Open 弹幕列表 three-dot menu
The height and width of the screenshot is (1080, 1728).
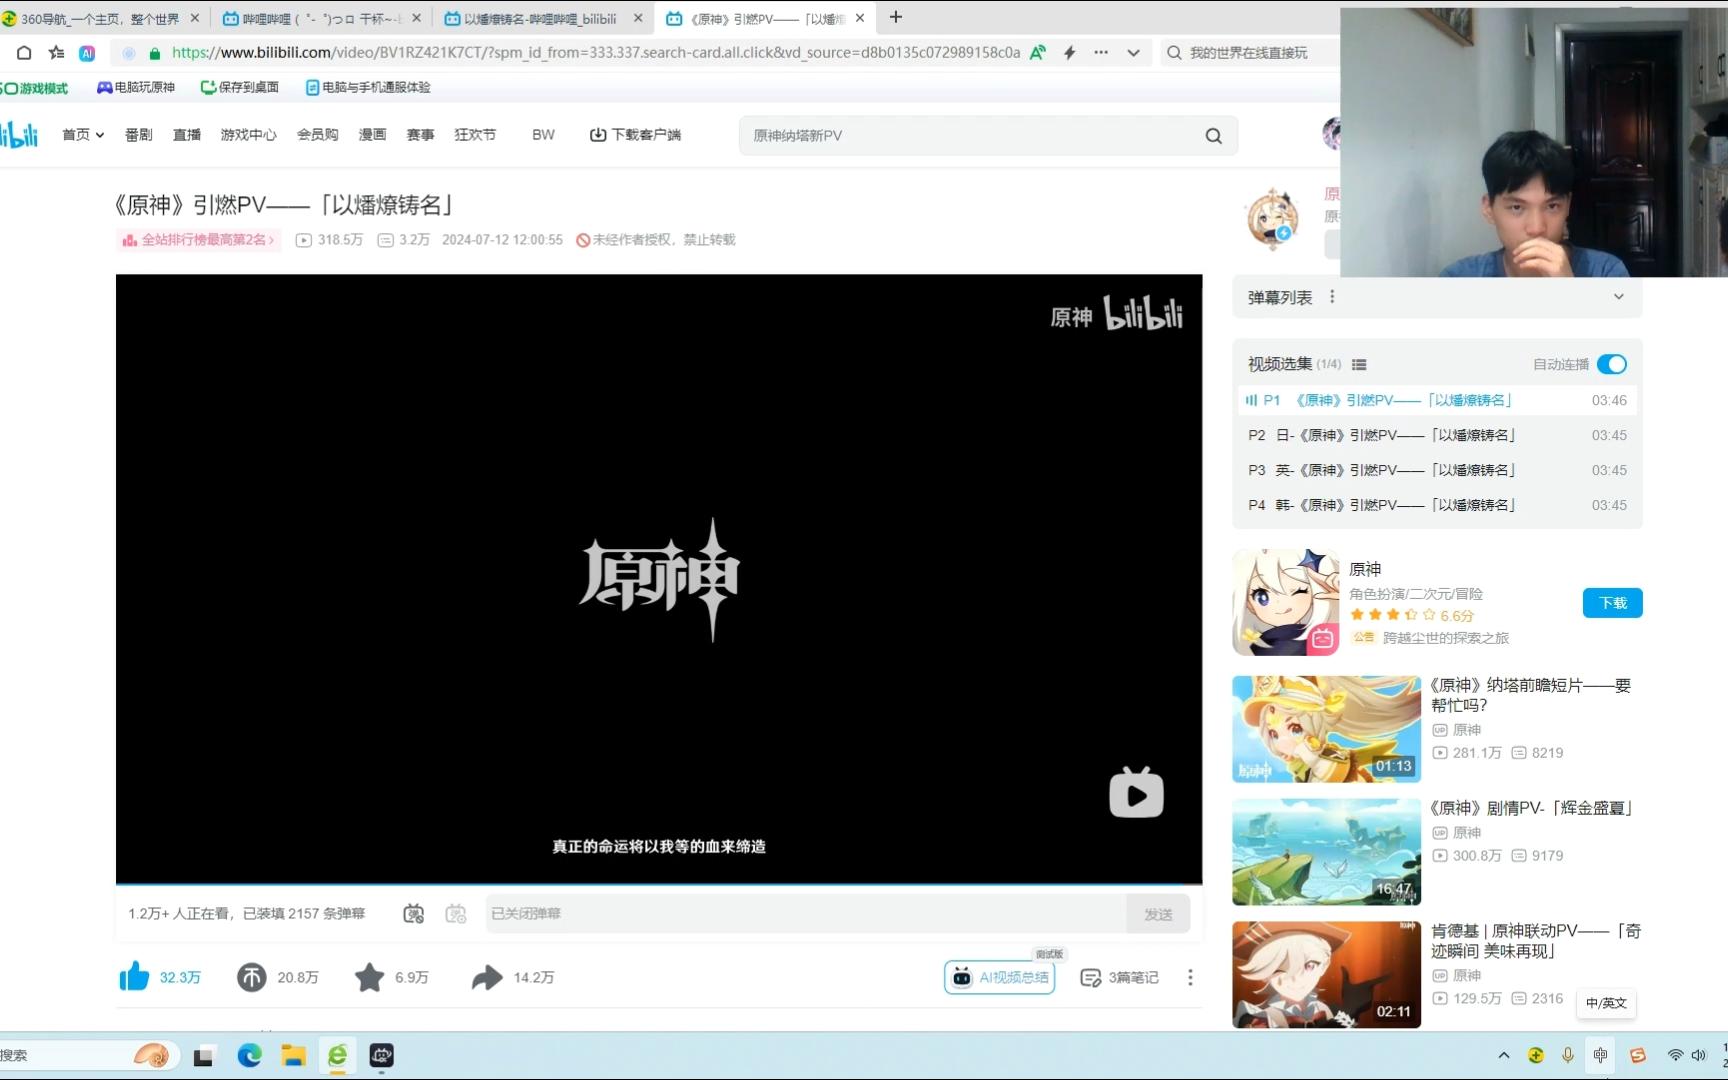pyautogui.click(x=1332, y=297)
